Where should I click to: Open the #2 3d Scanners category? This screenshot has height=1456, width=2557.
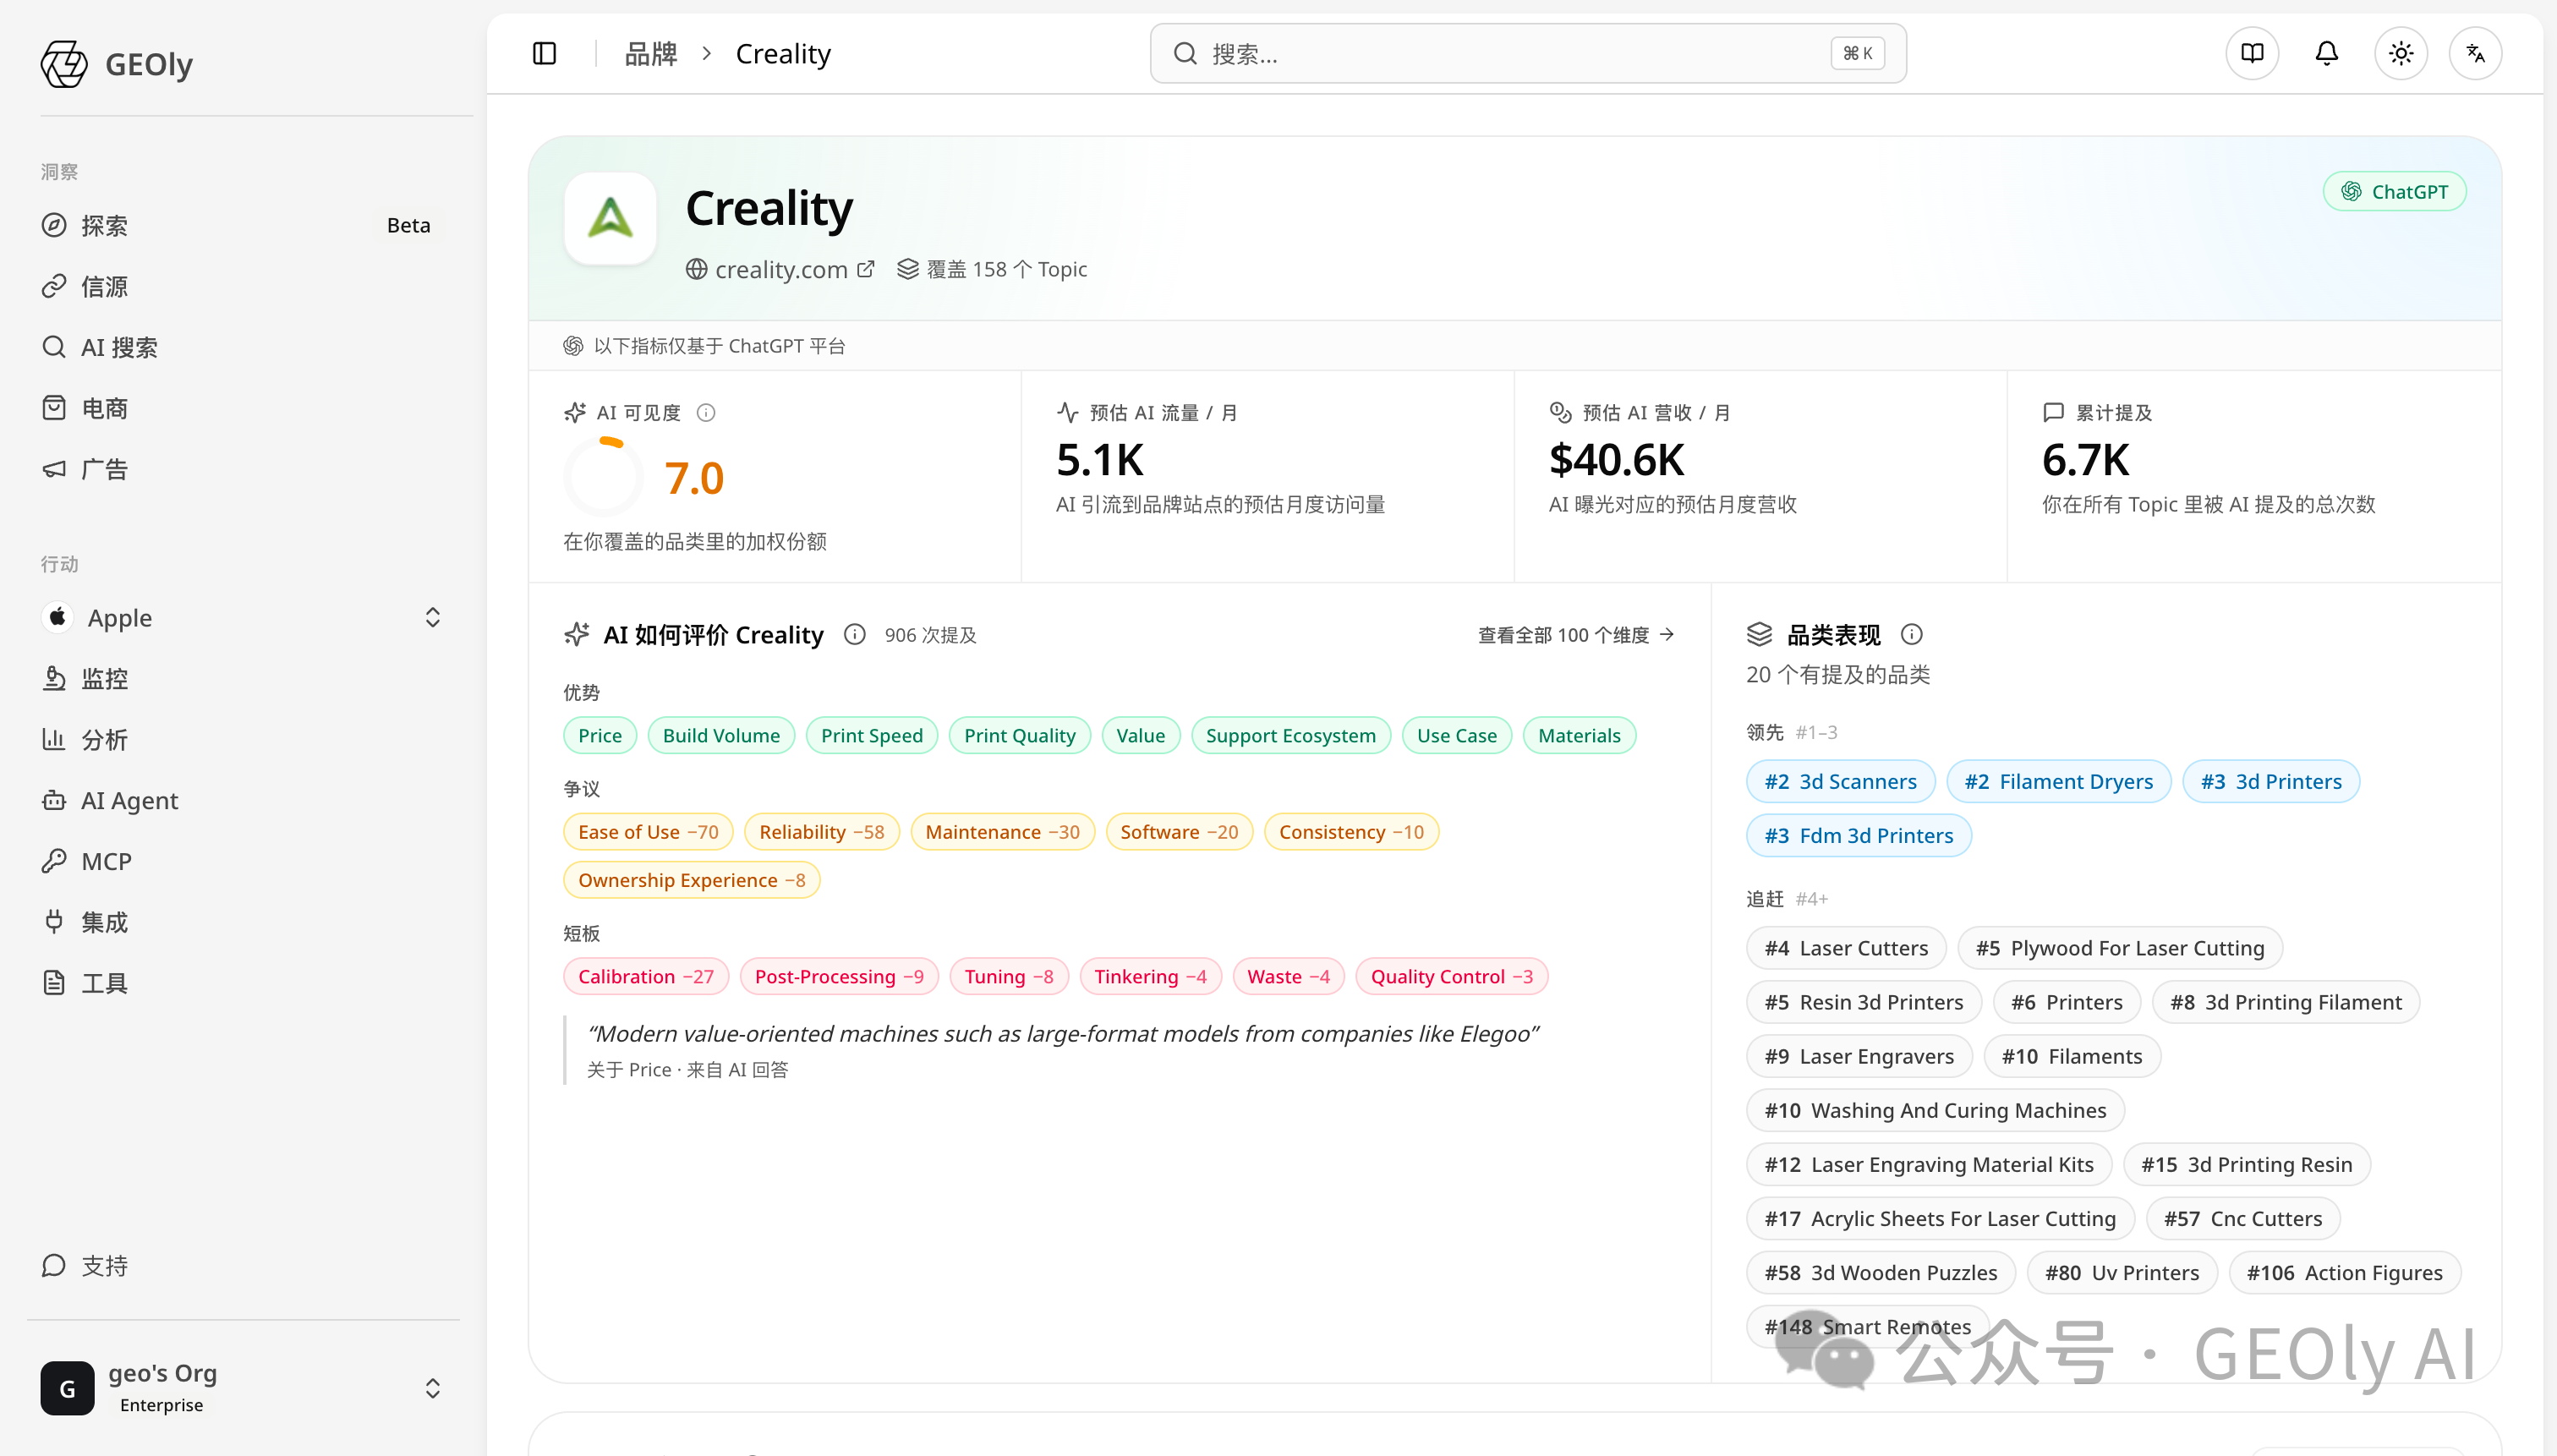1840,782
